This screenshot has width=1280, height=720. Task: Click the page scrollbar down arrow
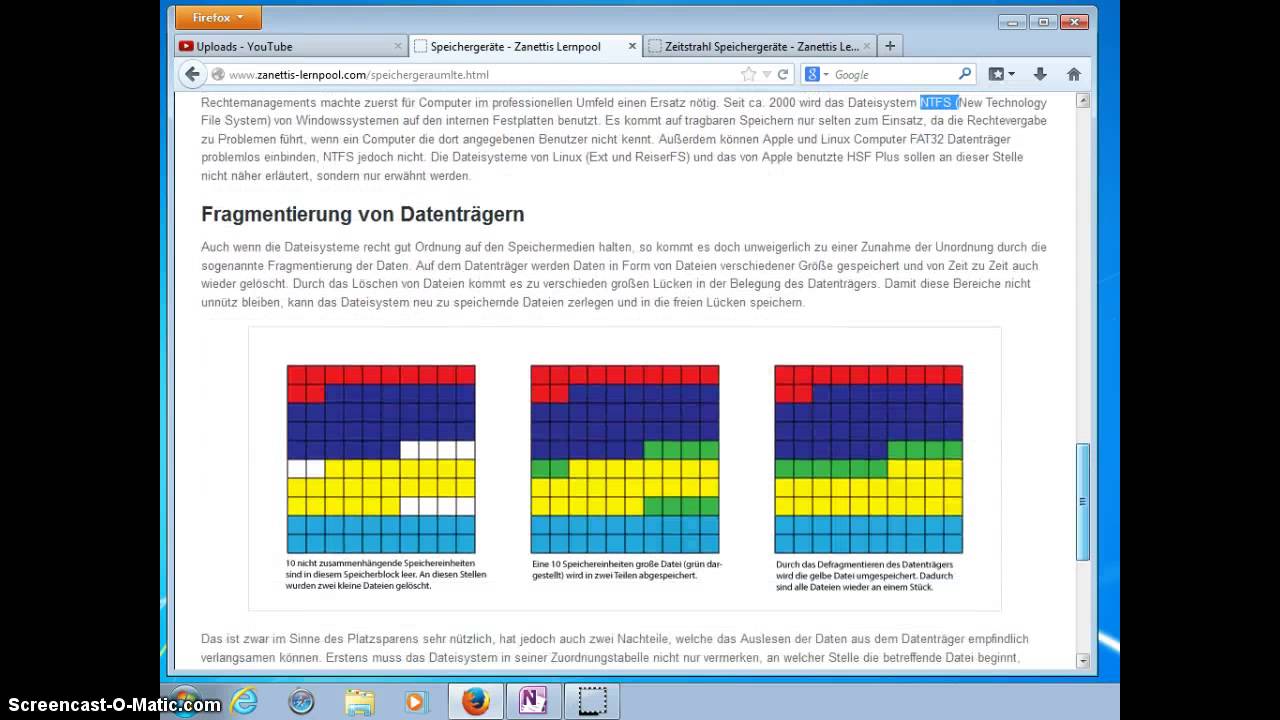click(1082, 661)
